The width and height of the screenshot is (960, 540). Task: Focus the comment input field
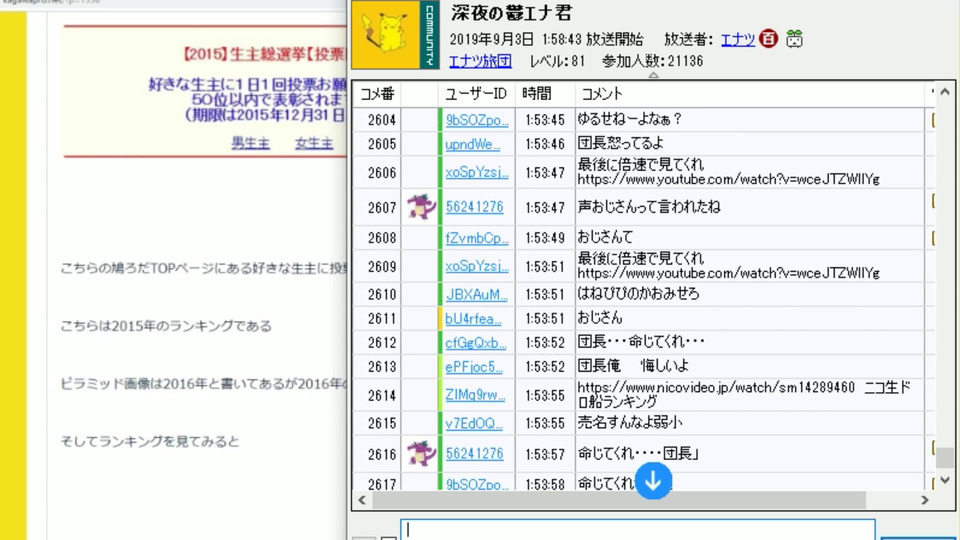[638, 530]
